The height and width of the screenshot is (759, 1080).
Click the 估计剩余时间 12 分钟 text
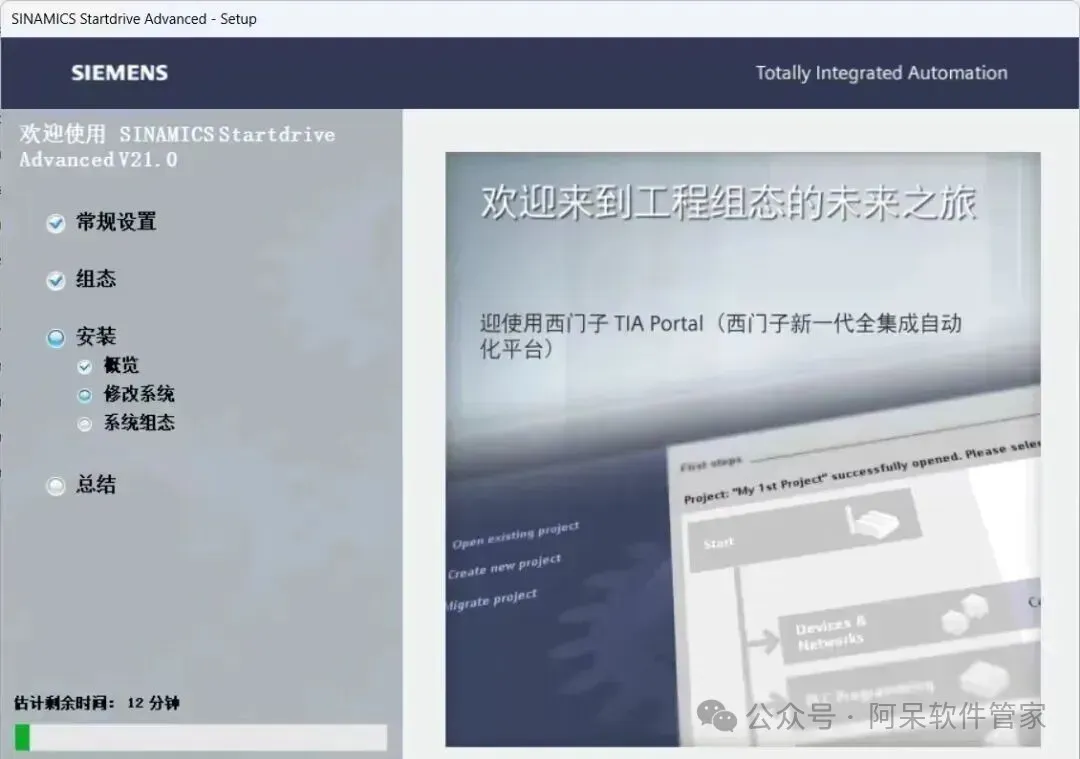(x=96, y=703)
